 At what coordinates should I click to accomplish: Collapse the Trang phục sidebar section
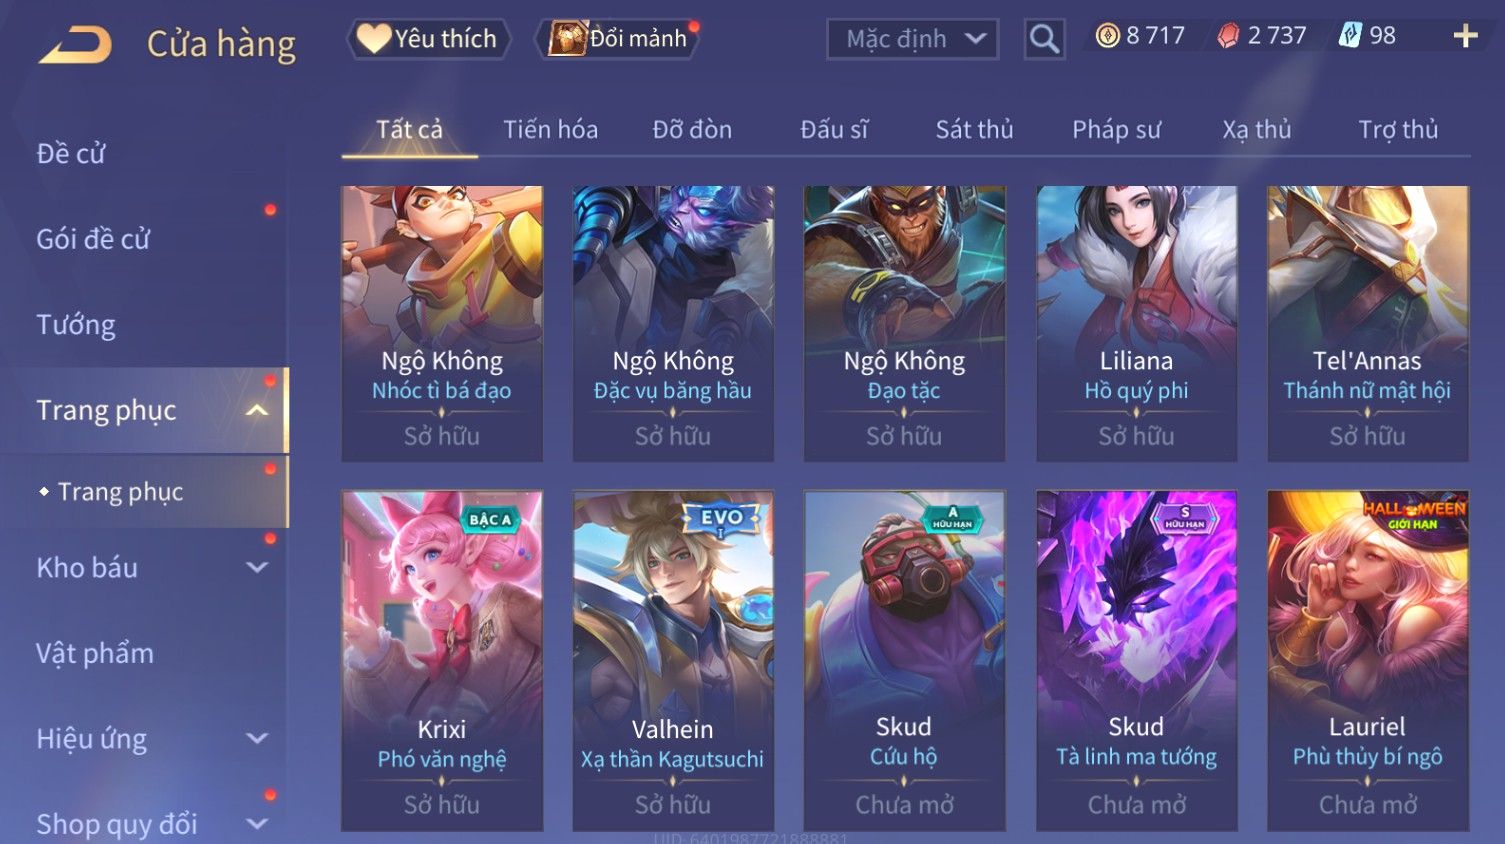tap(257, 410)
